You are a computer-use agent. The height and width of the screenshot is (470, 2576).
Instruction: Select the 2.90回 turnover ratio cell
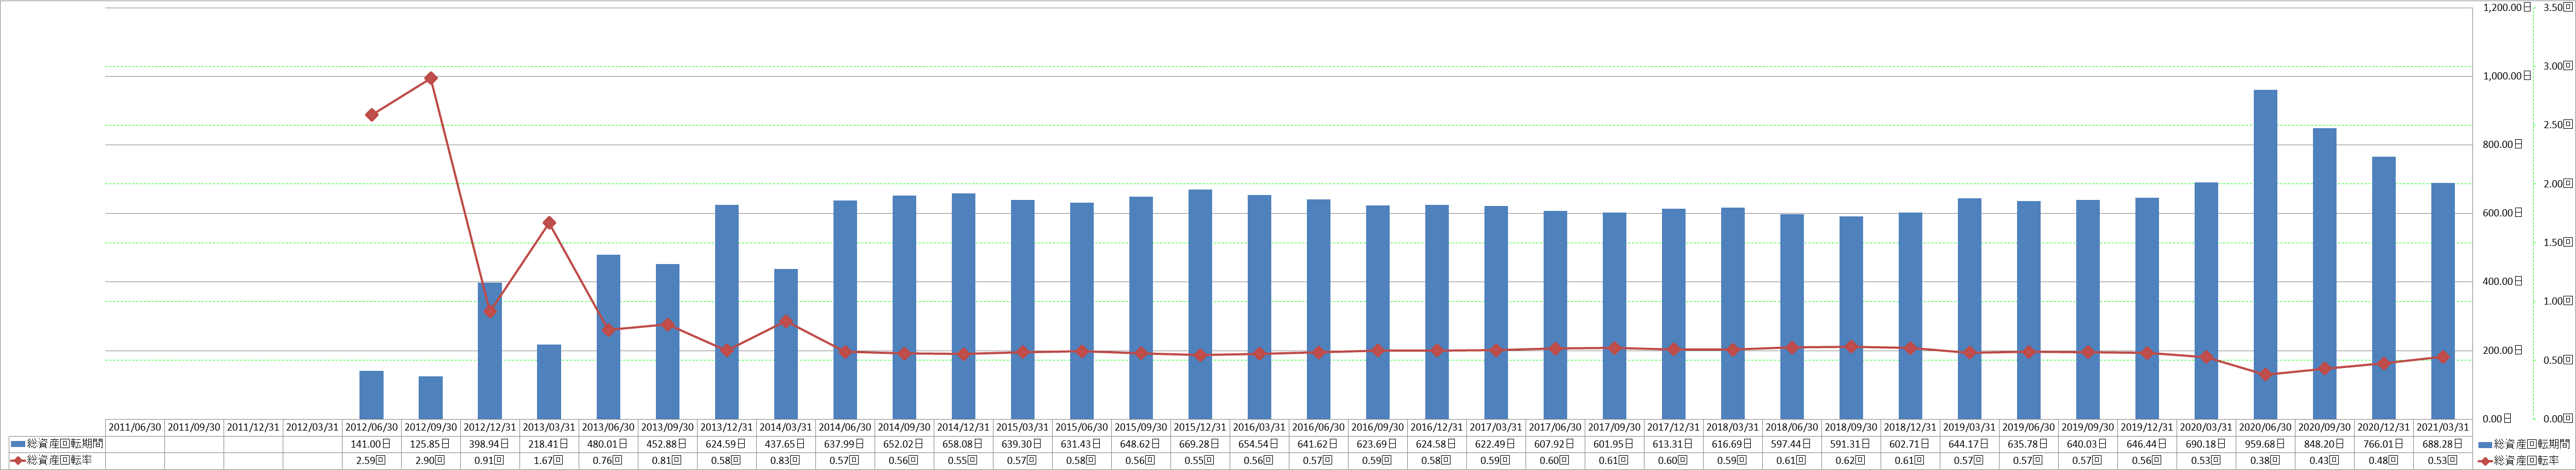(x=430, y=460)
